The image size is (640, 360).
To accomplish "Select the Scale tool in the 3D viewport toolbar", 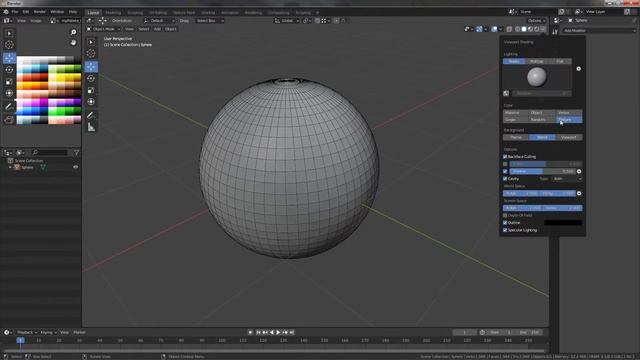I will point(91,90).
